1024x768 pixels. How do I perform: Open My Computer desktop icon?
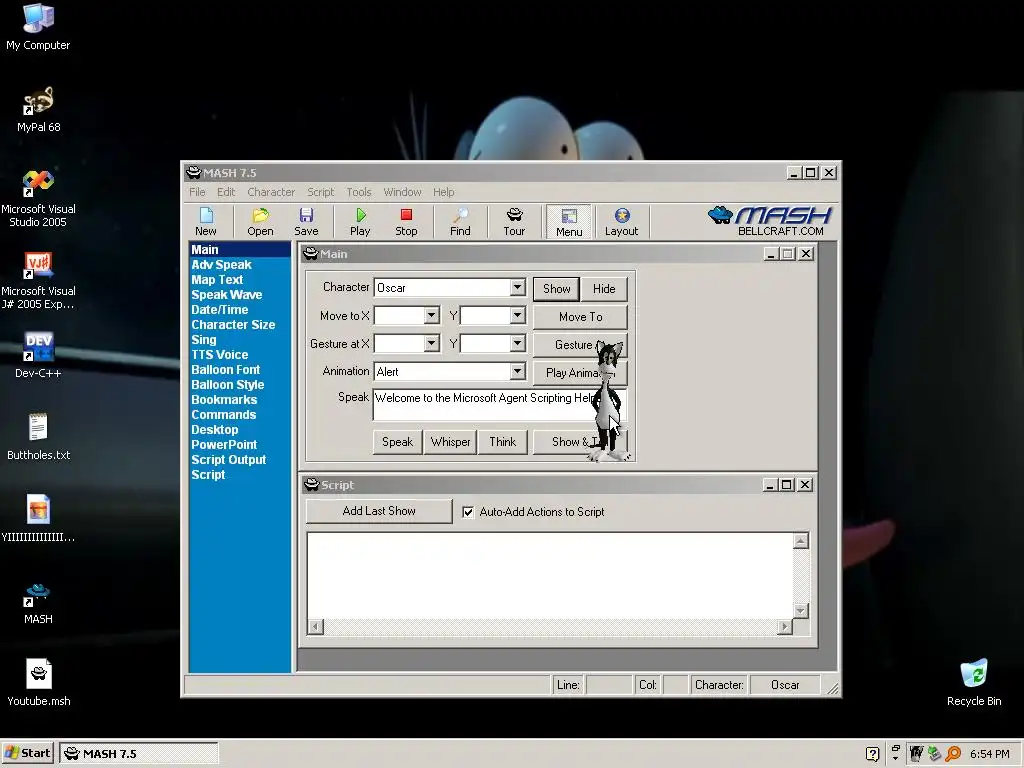(38, 27)
